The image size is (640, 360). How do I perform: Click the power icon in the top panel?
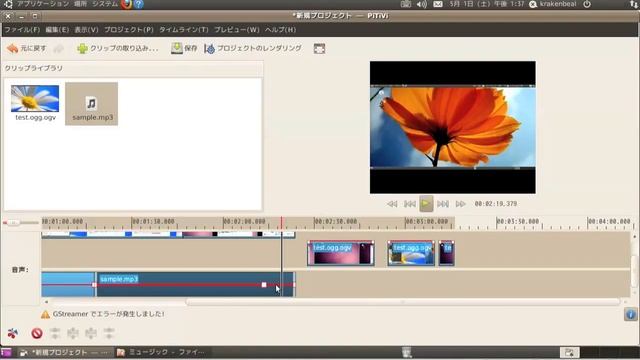coord(587,4)
